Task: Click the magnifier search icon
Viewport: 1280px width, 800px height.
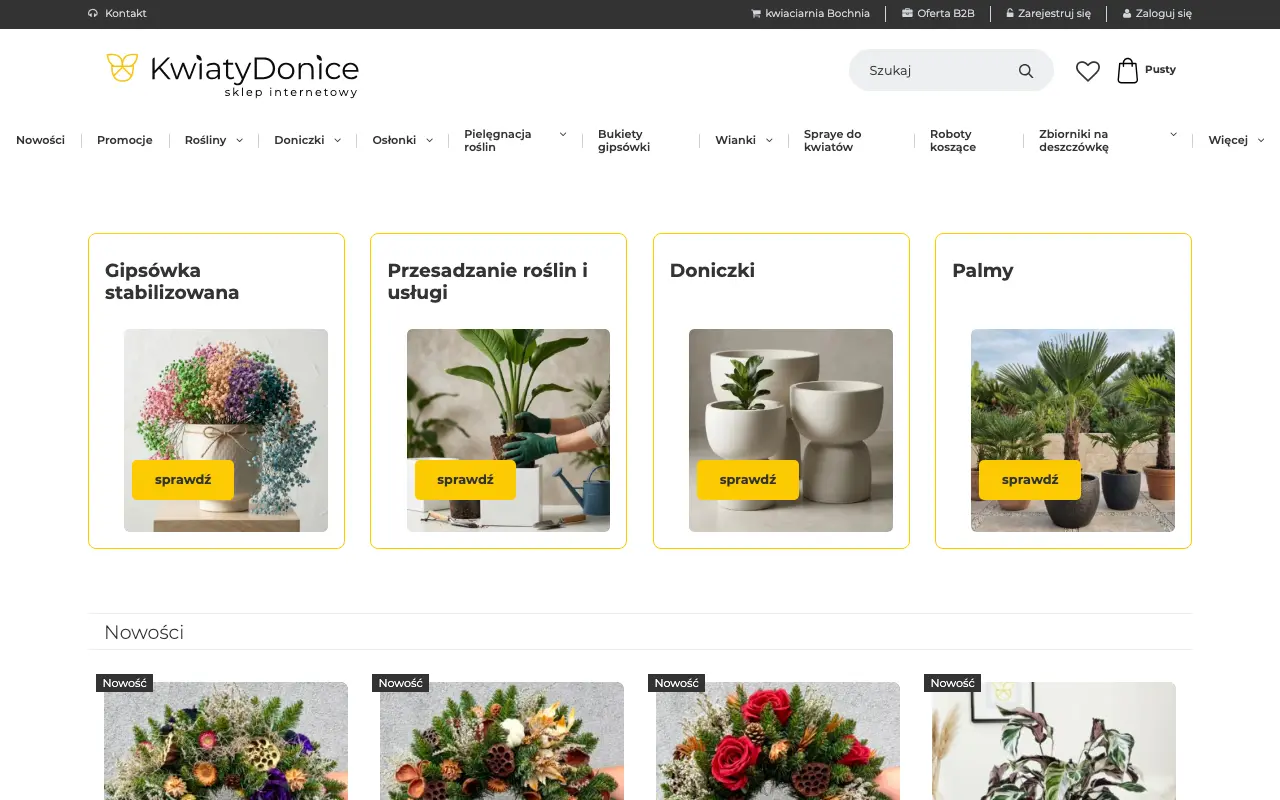Action: pyautogui.click(x=1025, y=71)
